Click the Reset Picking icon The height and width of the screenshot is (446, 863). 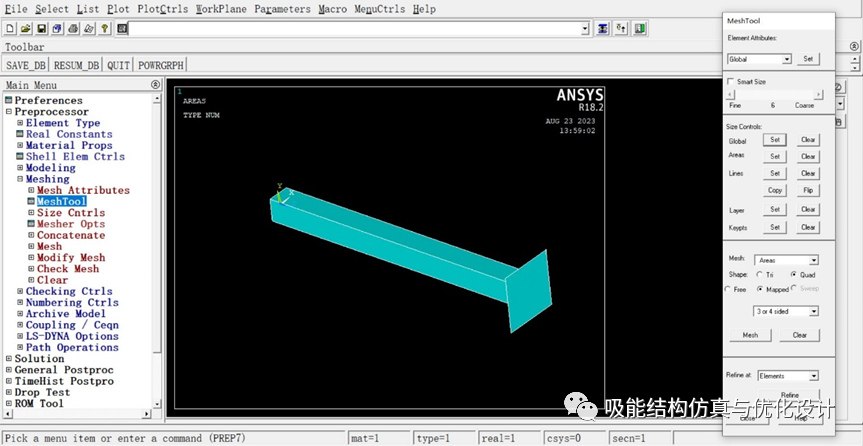tap(621, 29)
